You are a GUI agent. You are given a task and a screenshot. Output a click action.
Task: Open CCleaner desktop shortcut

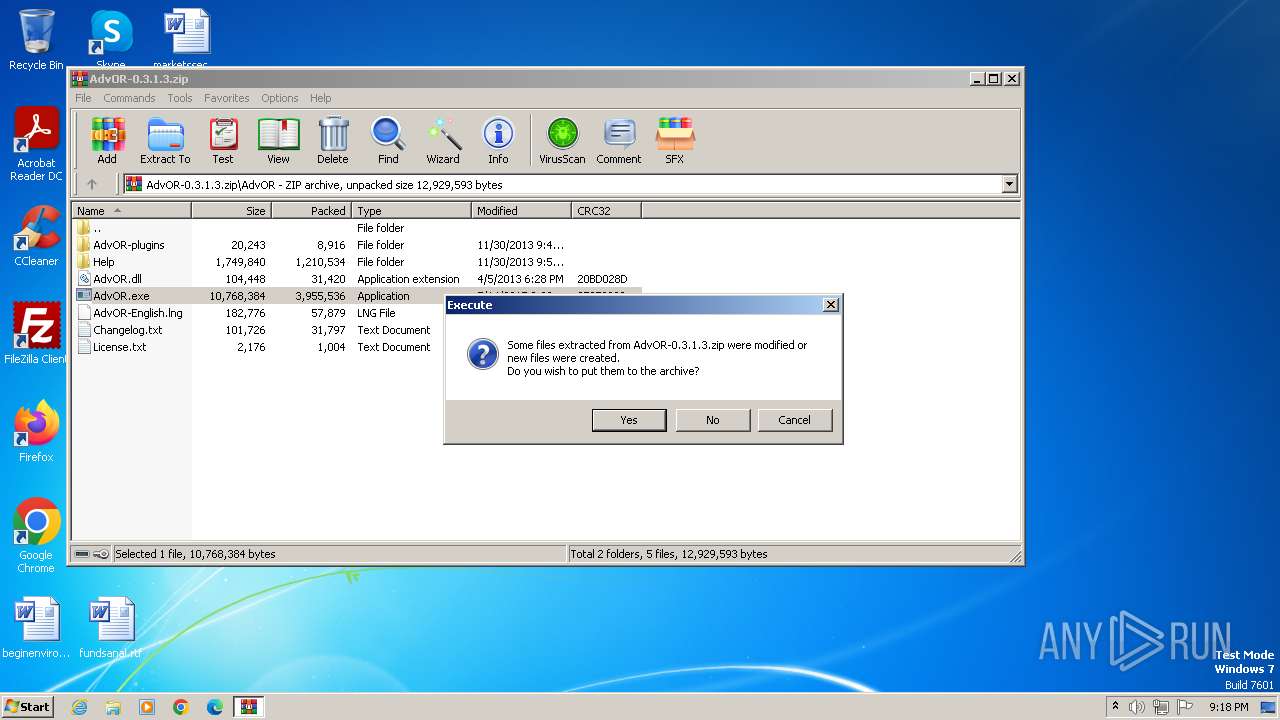tap(36, 236)
